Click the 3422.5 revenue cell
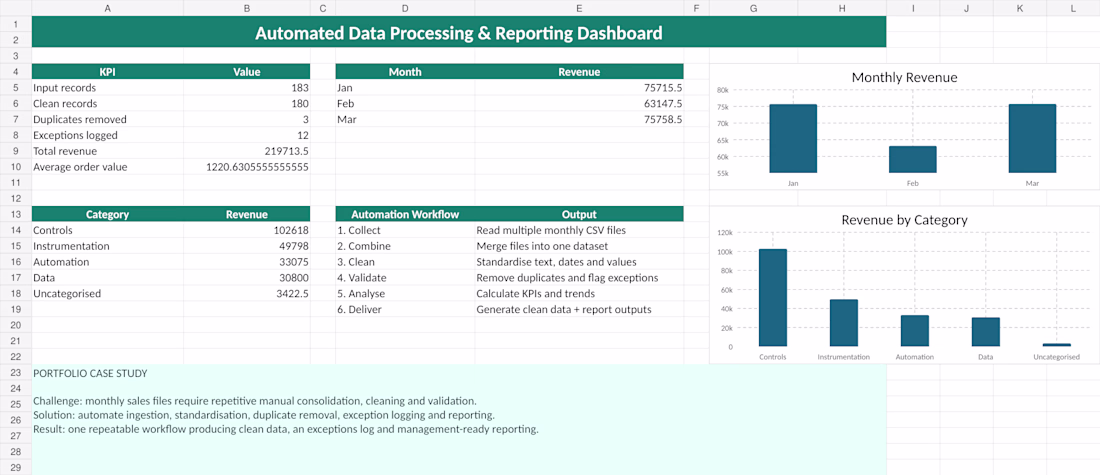Viewport: 1100px width, 475px height. (246, 293)
